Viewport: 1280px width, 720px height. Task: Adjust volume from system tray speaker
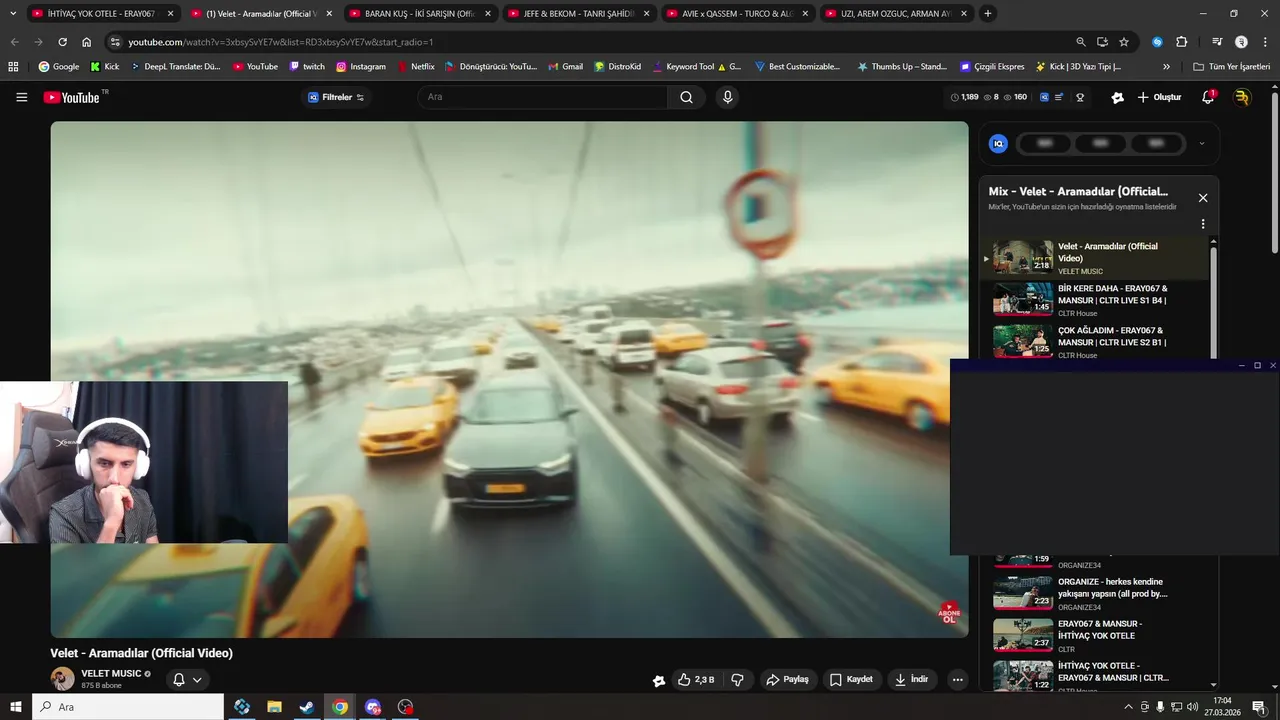click(x=1192, y=707)
